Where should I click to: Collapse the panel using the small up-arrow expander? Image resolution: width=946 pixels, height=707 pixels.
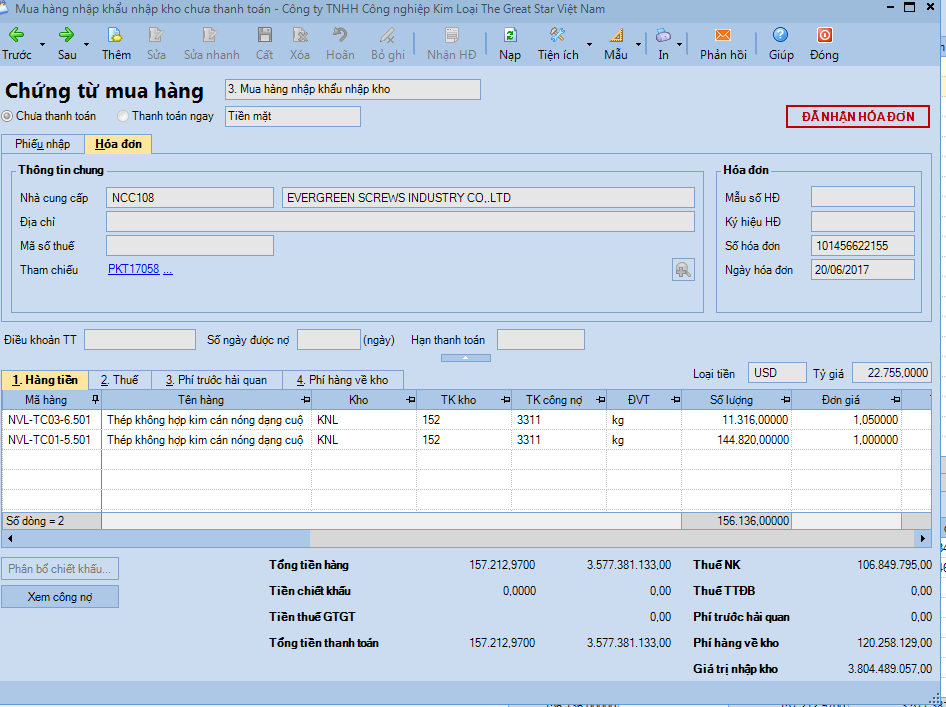pyautogui.click(x=466, y=357)
